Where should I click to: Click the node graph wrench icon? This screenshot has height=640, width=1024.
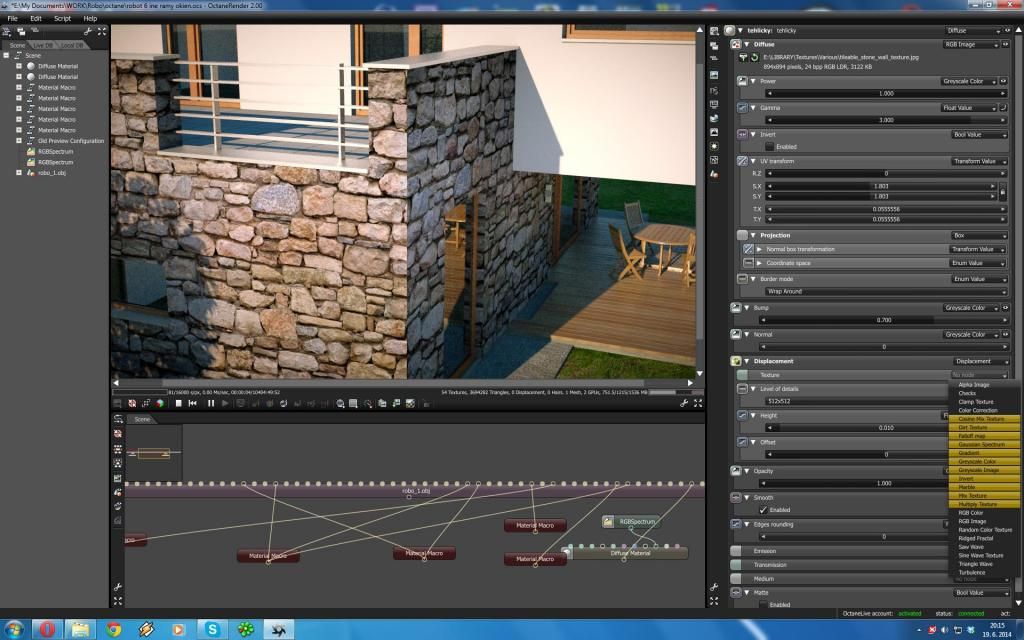coord(118,587)
